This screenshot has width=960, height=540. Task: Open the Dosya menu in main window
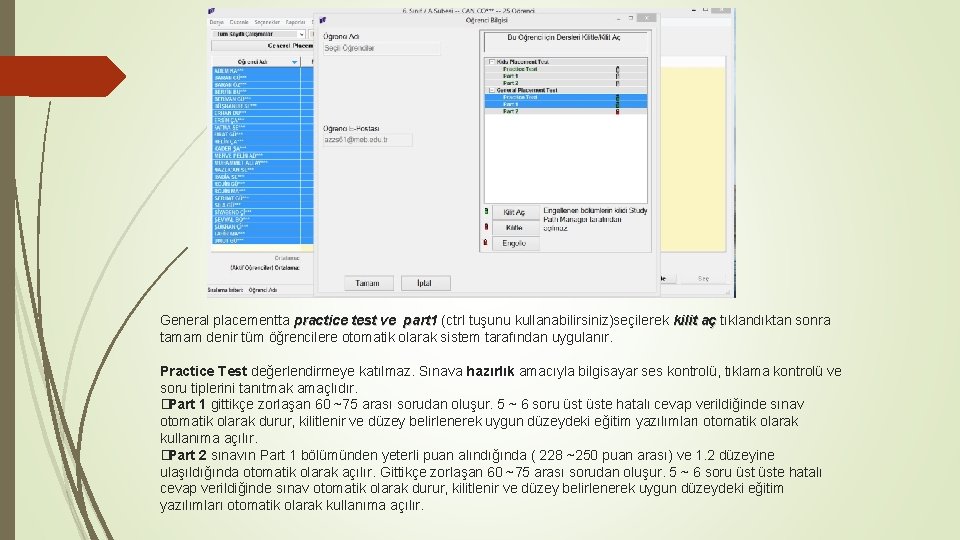pyautogui.click(x=216, y=22)
